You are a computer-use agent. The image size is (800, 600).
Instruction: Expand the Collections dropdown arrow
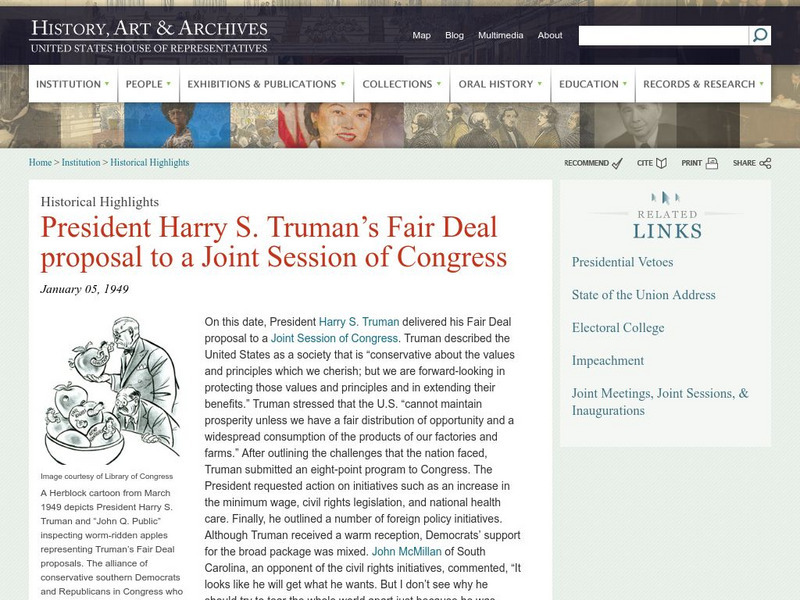click(x=439, y=84)
